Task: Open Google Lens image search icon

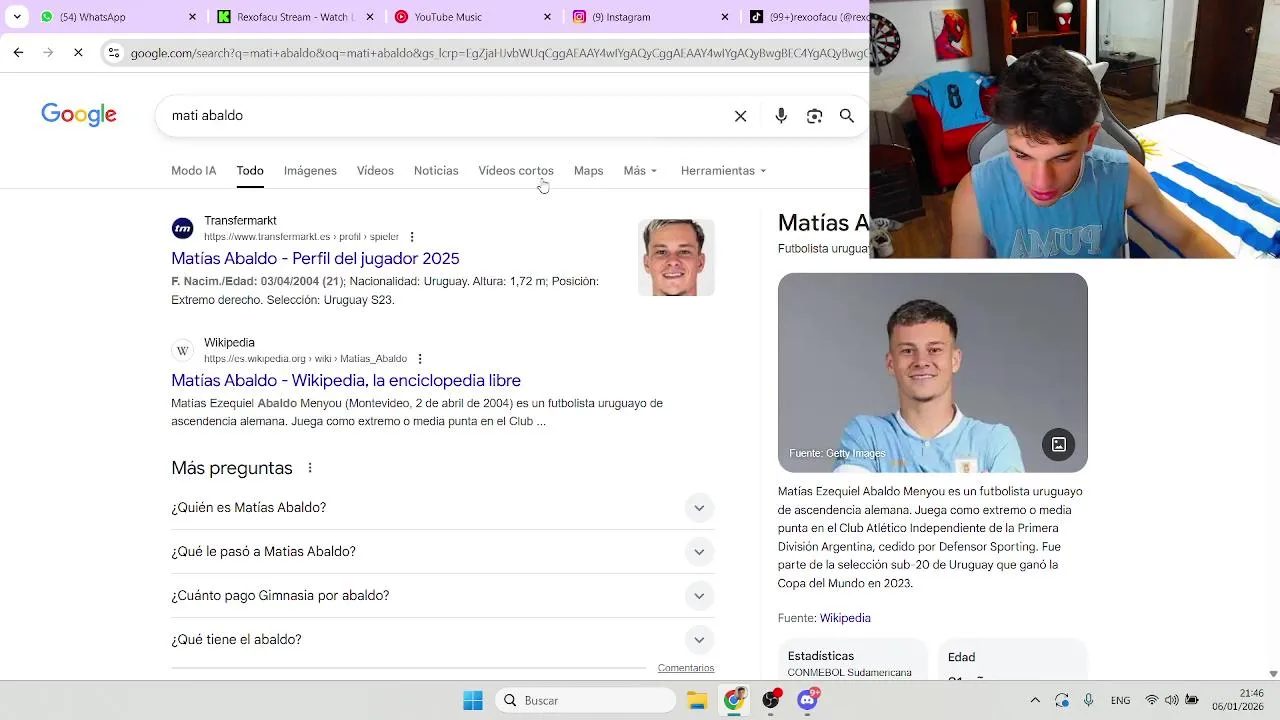Action: 814,116
